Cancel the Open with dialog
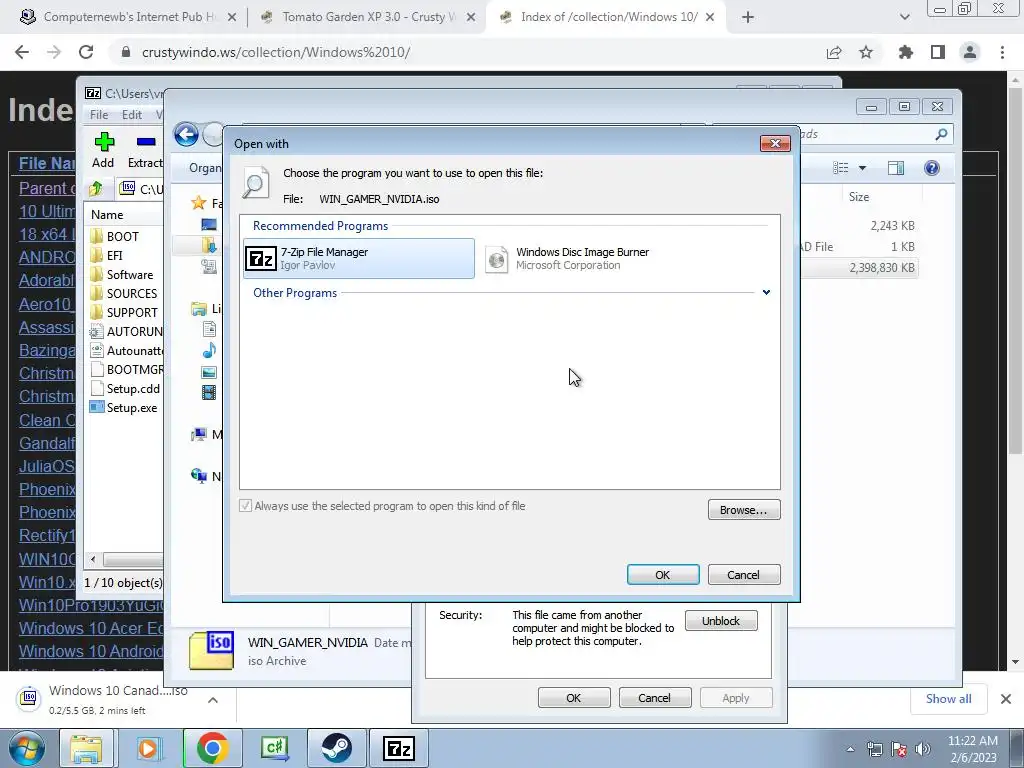 [x=744, y=575]
